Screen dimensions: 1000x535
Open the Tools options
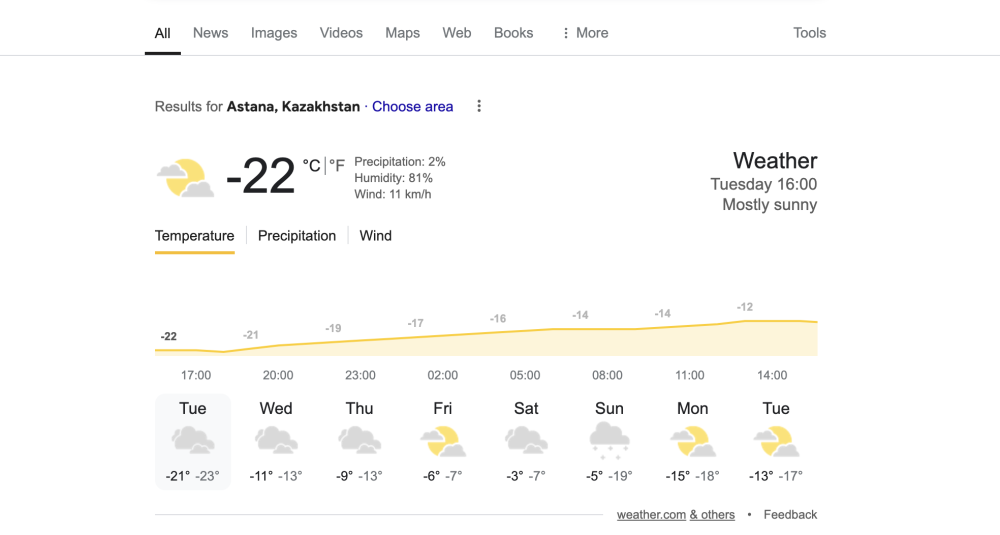click(809, 33)
